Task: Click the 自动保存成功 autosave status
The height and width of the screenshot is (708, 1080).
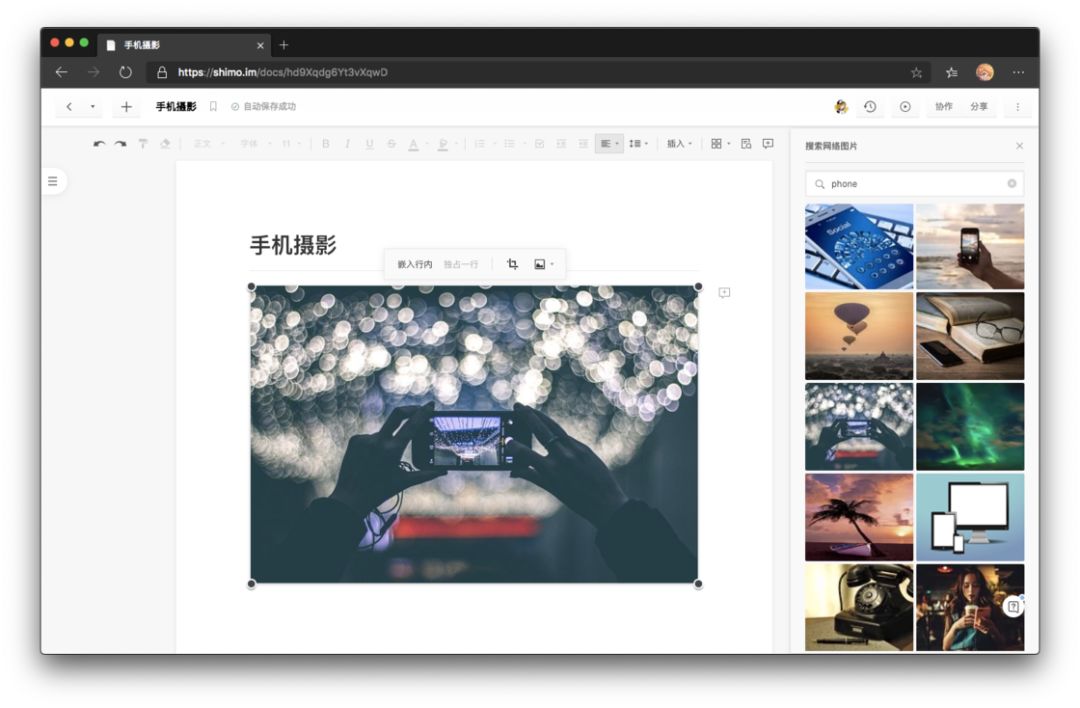Action: pyautogui.click(x=263, y=107)
